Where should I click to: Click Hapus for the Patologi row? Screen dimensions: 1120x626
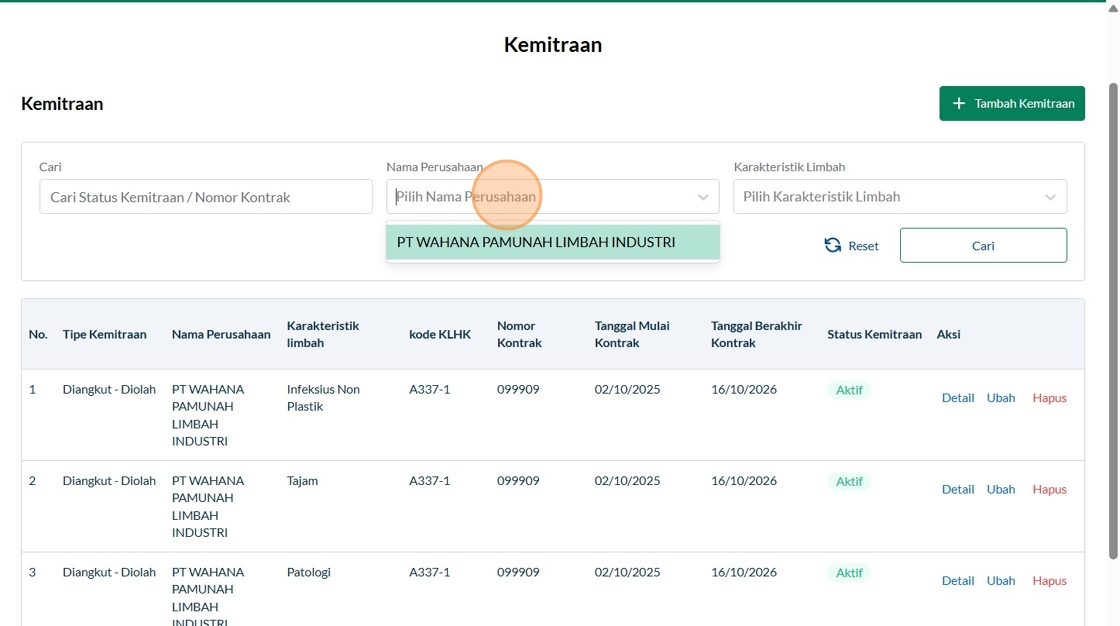pos(1049,581)
